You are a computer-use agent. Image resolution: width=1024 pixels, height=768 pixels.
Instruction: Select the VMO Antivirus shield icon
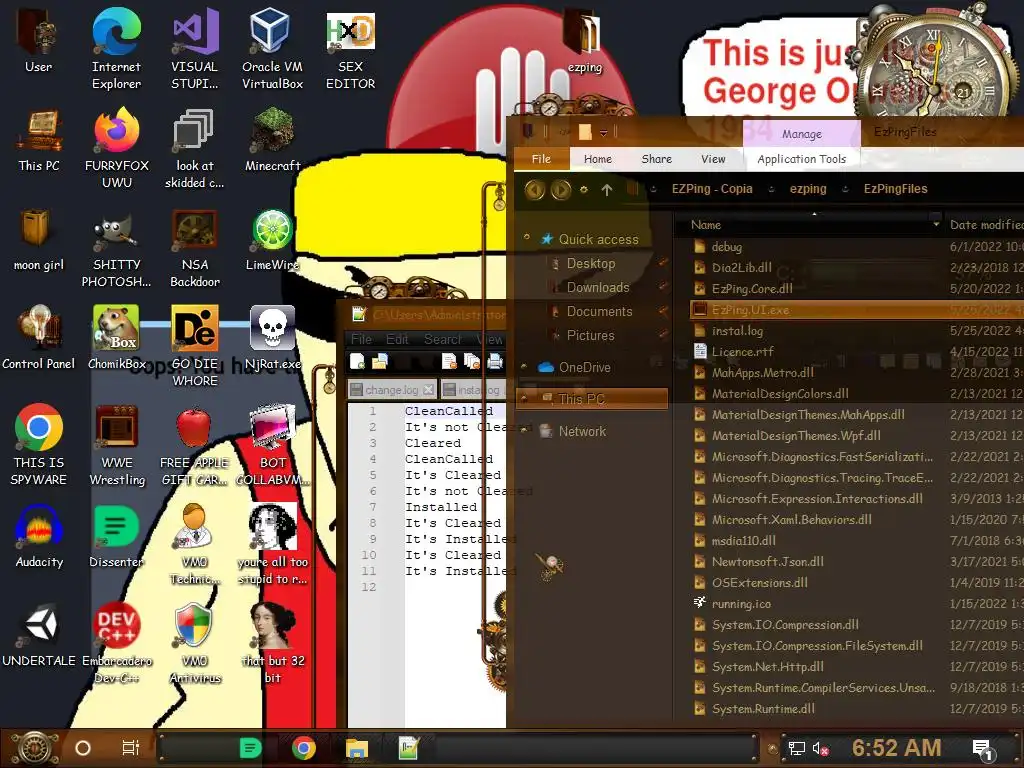pos(195,643)
